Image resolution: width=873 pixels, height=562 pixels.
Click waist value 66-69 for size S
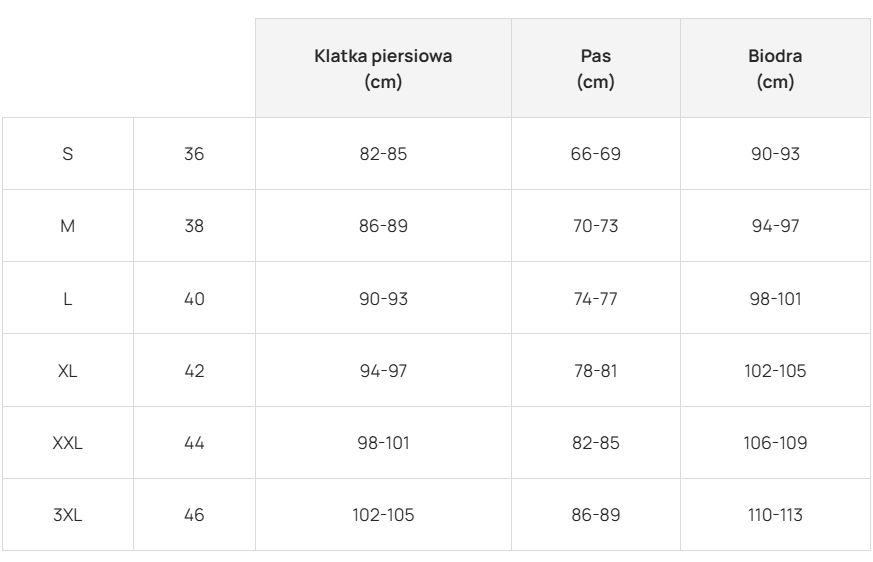tap(596, 154)
